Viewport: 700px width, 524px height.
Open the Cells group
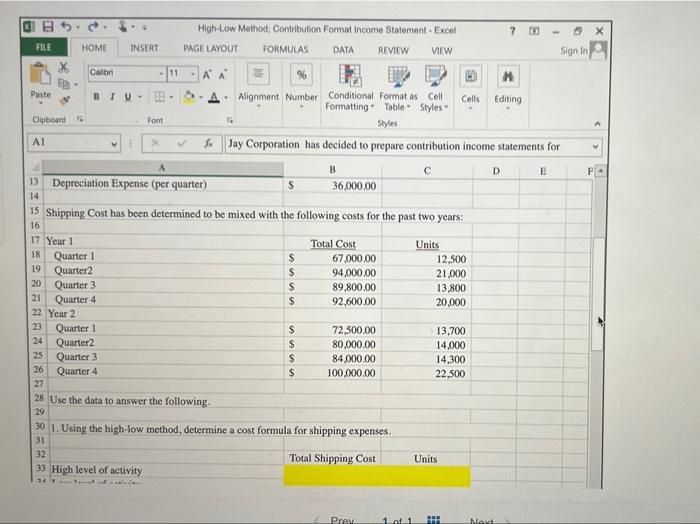point(471,87)
